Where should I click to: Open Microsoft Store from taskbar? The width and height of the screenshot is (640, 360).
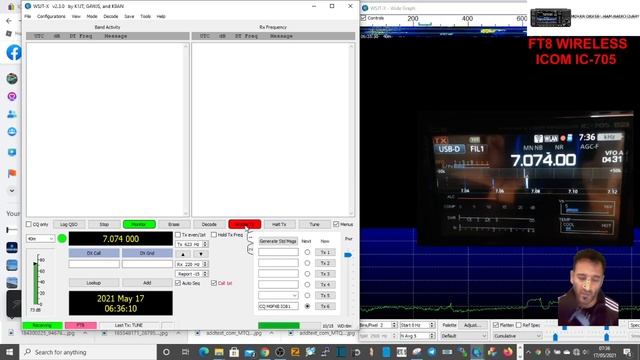(x=234, y=352)
